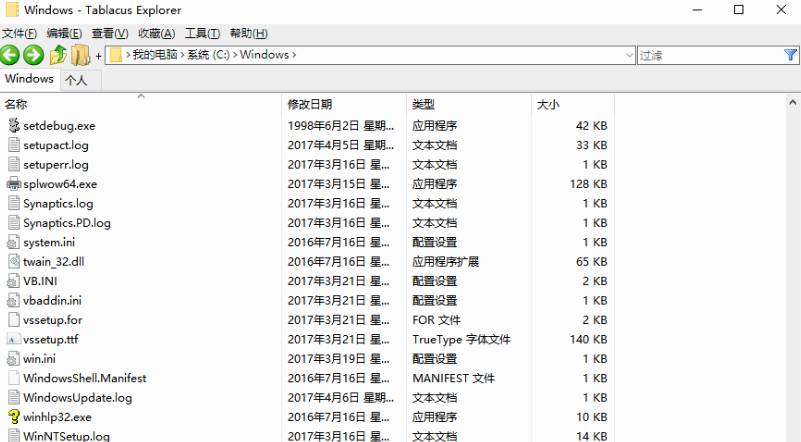Screen dimensions: 801x442
Task: Navigate to 系统 (C:) in breadcrumb
Action: click(x=208, y=55)
